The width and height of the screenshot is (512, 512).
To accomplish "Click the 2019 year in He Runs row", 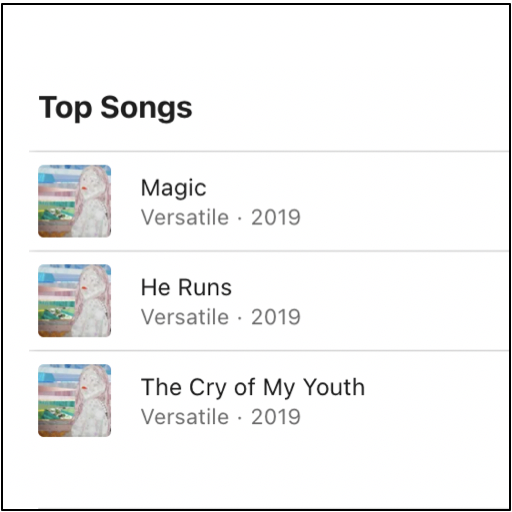I will pyautogui.click(x=276, y=317).
